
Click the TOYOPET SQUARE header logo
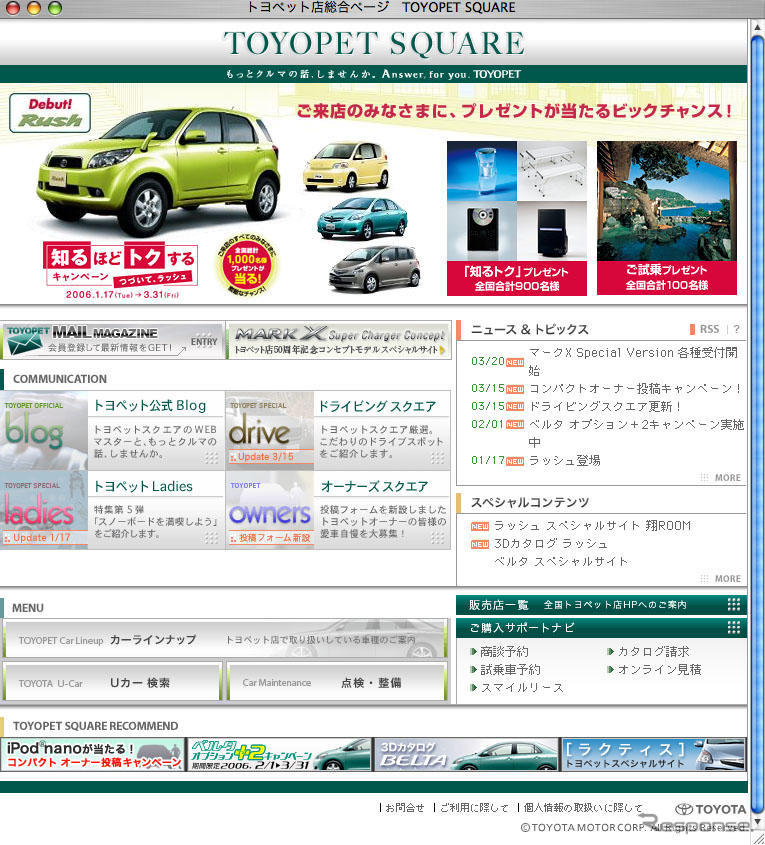click(x=374, y=43)
